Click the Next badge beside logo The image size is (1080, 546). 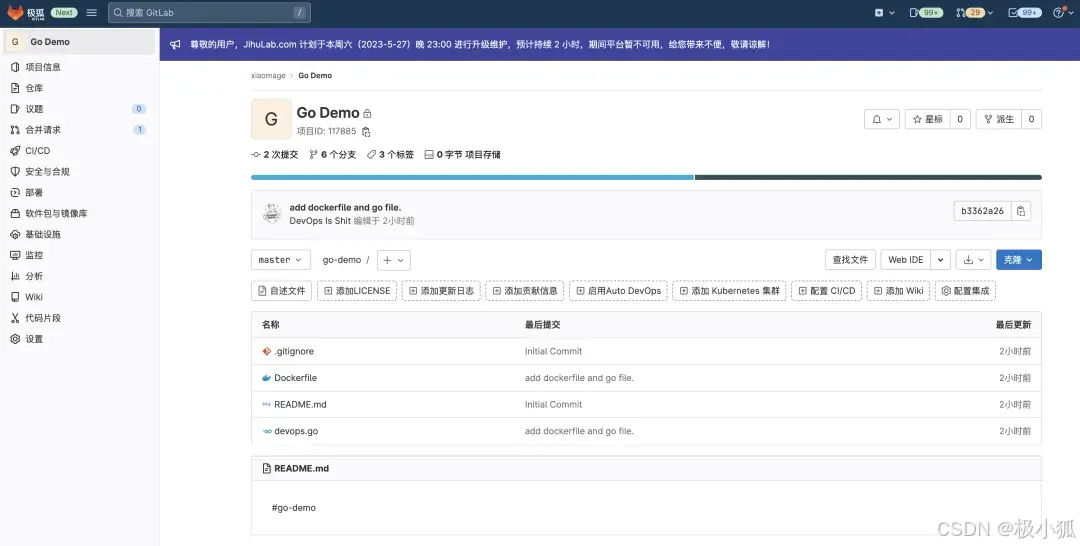(64, 12)
